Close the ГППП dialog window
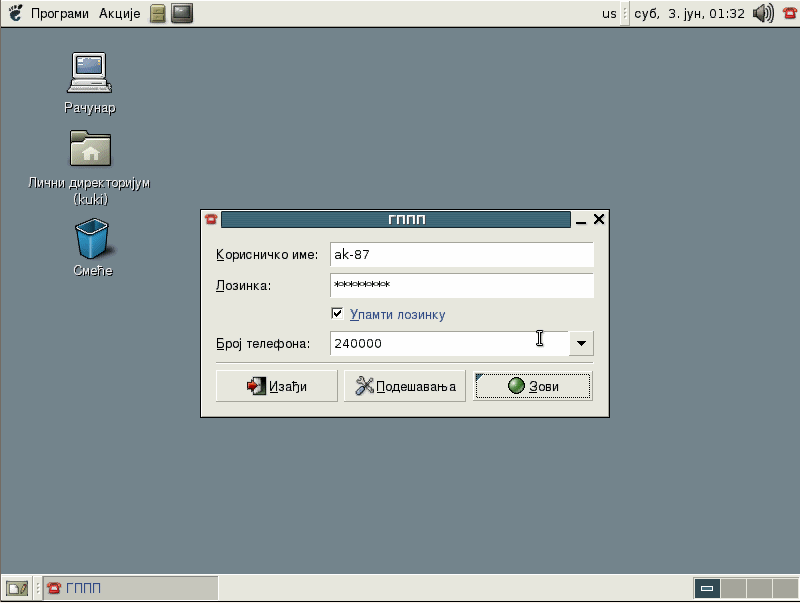The width and height of the screenshot is (800, 604). click(599, 219)
